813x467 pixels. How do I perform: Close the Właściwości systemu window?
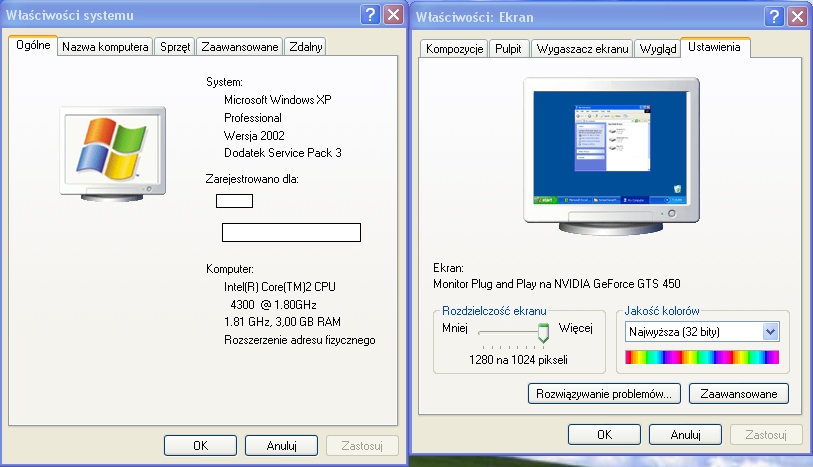(394, 15)
